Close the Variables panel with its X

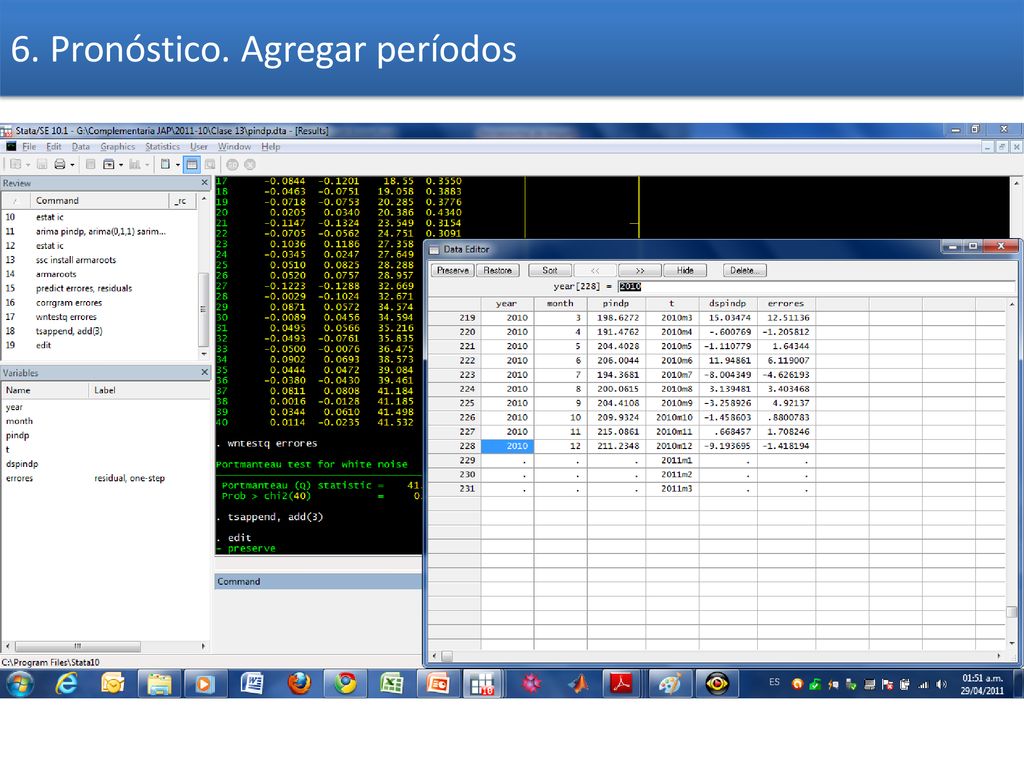(x=204, y=372)
